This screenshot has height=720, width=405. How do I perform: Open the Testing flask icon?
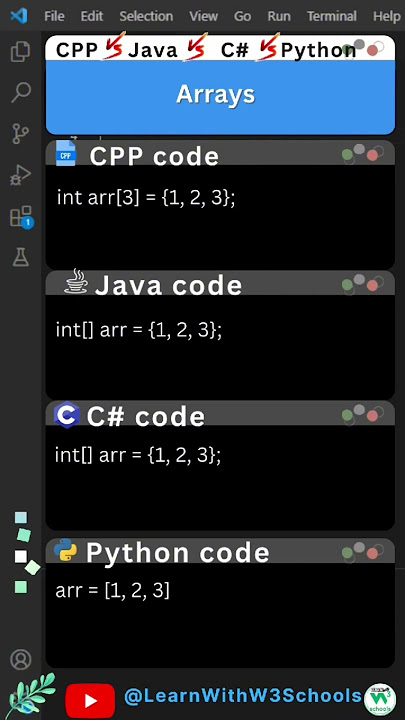point(21,257)
